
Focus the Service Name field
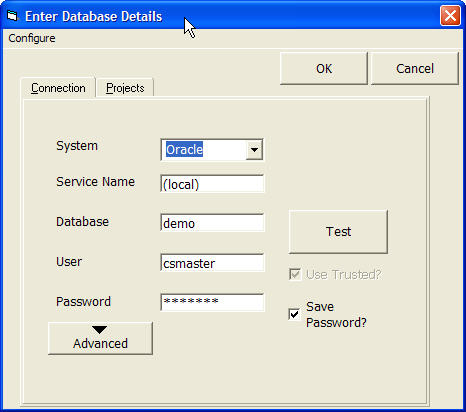(212, 184)
